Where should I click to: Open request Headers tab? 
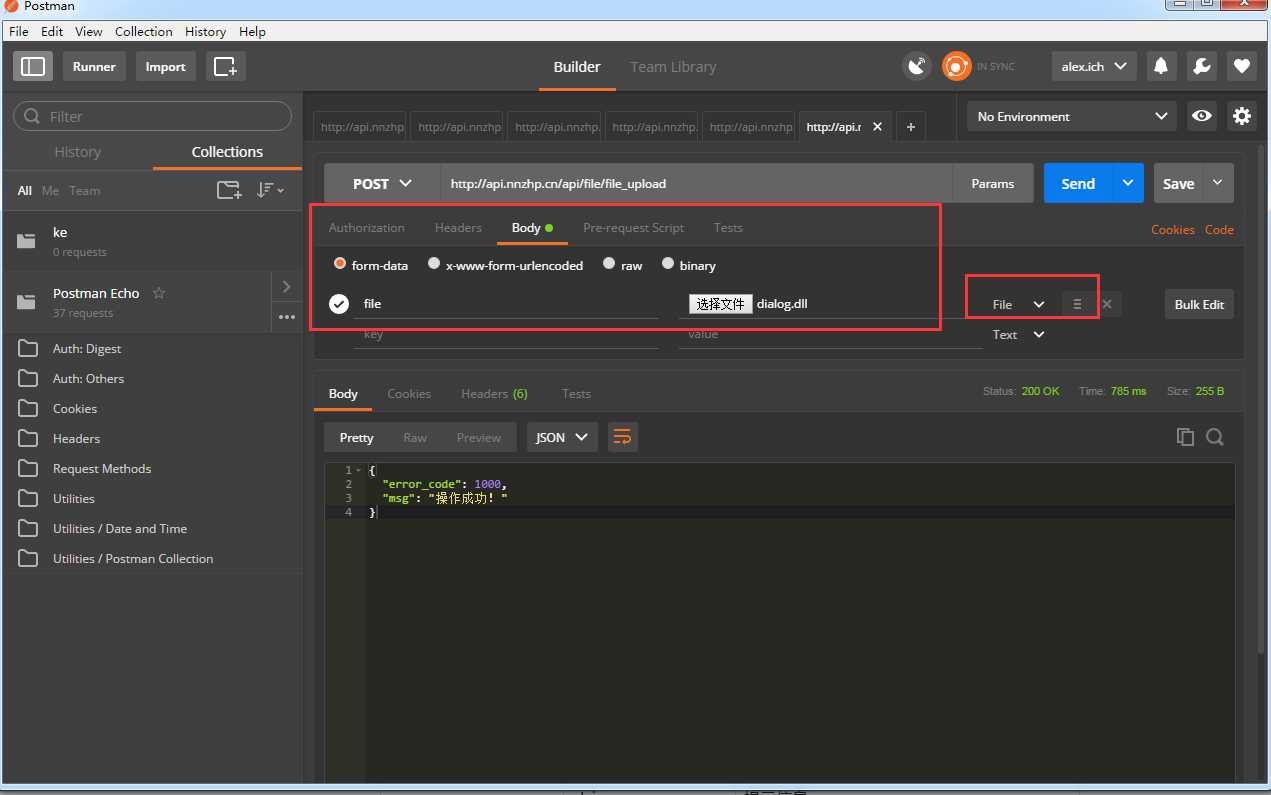[x=458, y=227]
